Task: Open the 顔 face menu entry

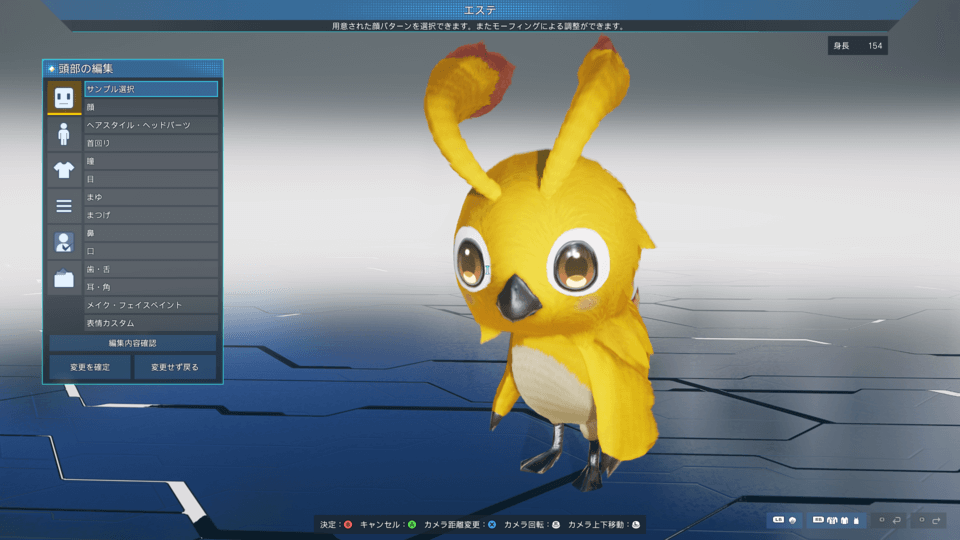Action: pyautogui.click(x=151, y=107)
